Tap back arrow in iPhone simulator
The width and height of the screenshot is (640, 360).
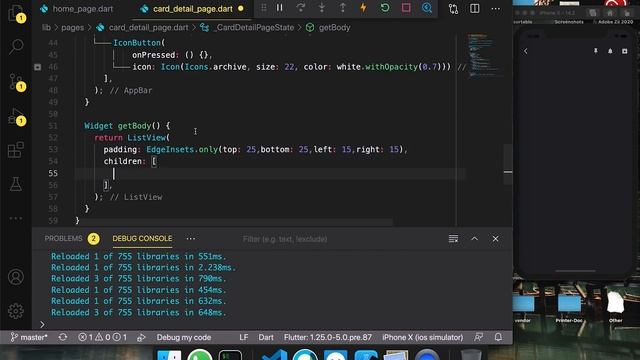click(526, 51)
